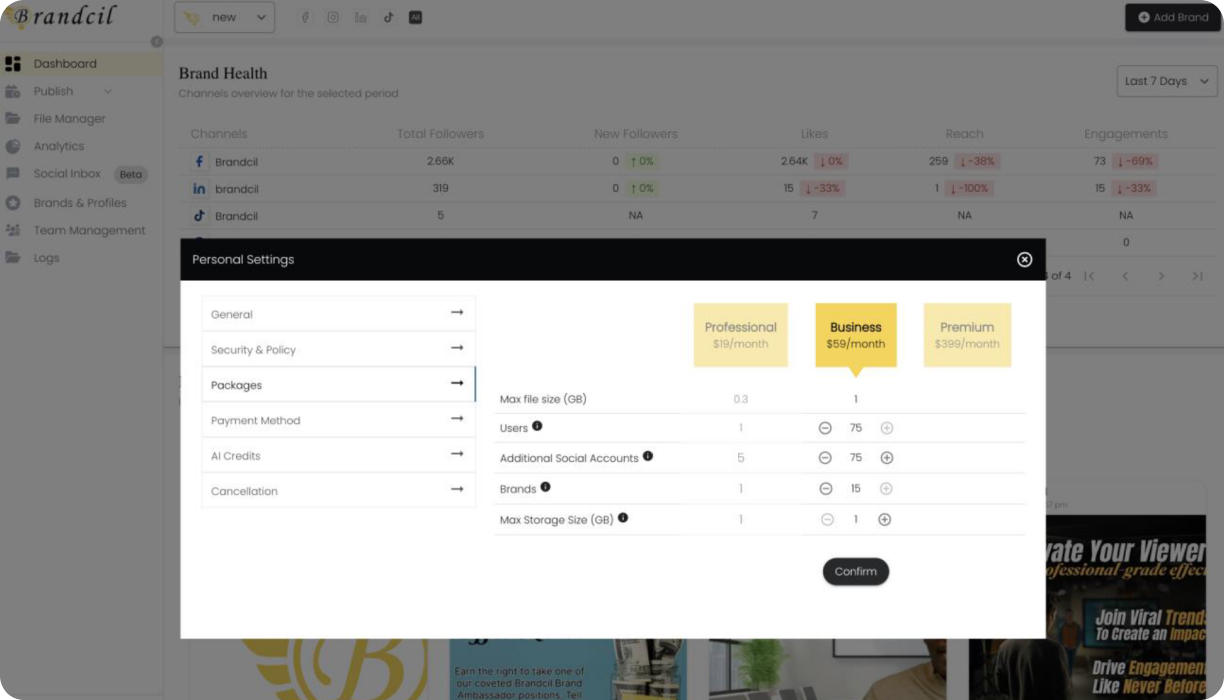Screen dimensions: 1224x700
Task: Decrease Additional Social Accounts count
Action: 825,458
